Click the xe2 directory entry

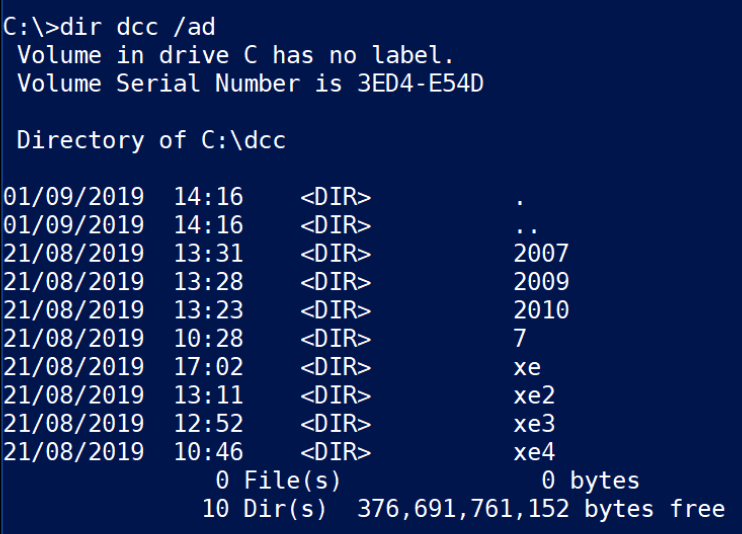tap(534, 396)
